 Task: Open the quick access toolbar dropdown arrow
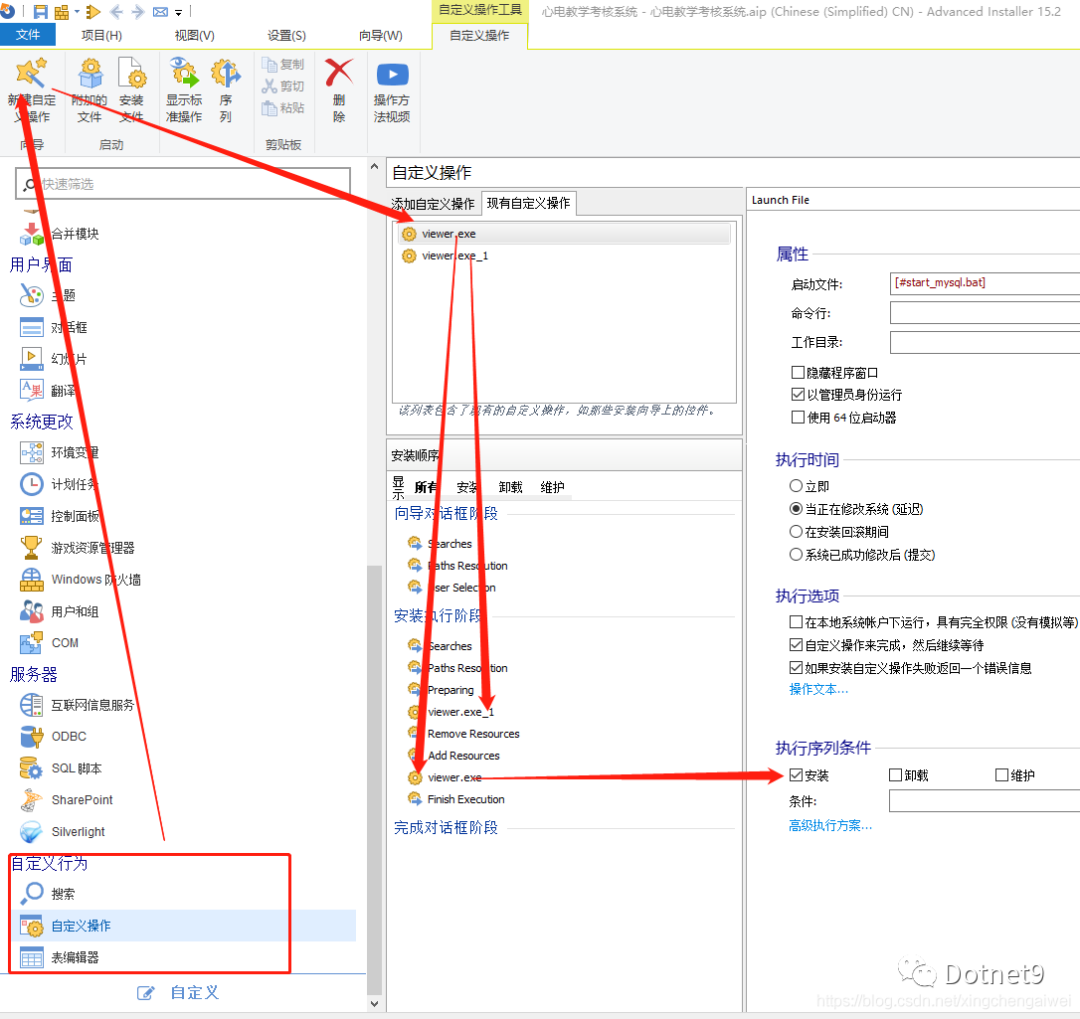(178, 12)
